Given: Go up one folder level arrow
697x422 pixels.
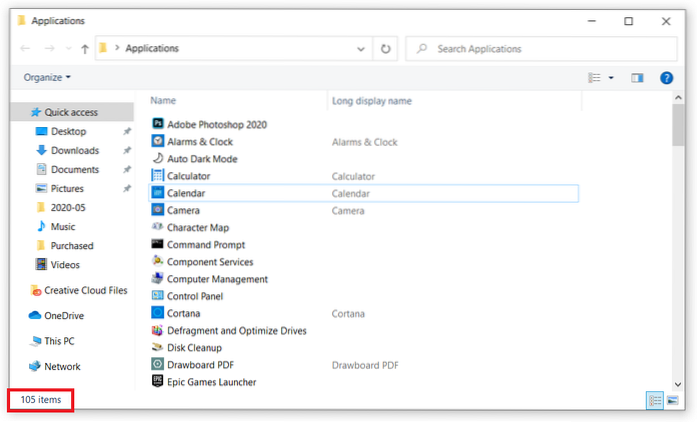Looking at the screenshot, I should tap(84, 48).
